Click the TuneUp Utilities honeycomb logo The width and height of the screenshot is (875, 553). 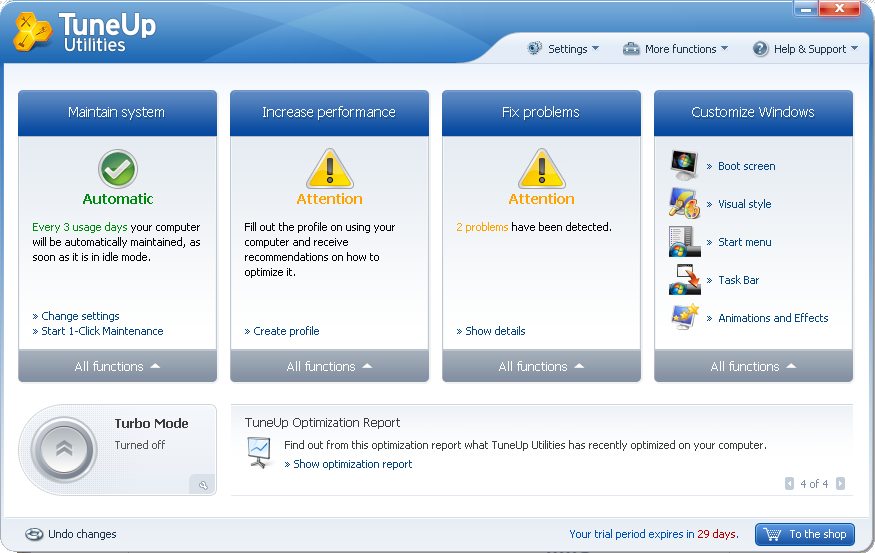tap(33, 31)
